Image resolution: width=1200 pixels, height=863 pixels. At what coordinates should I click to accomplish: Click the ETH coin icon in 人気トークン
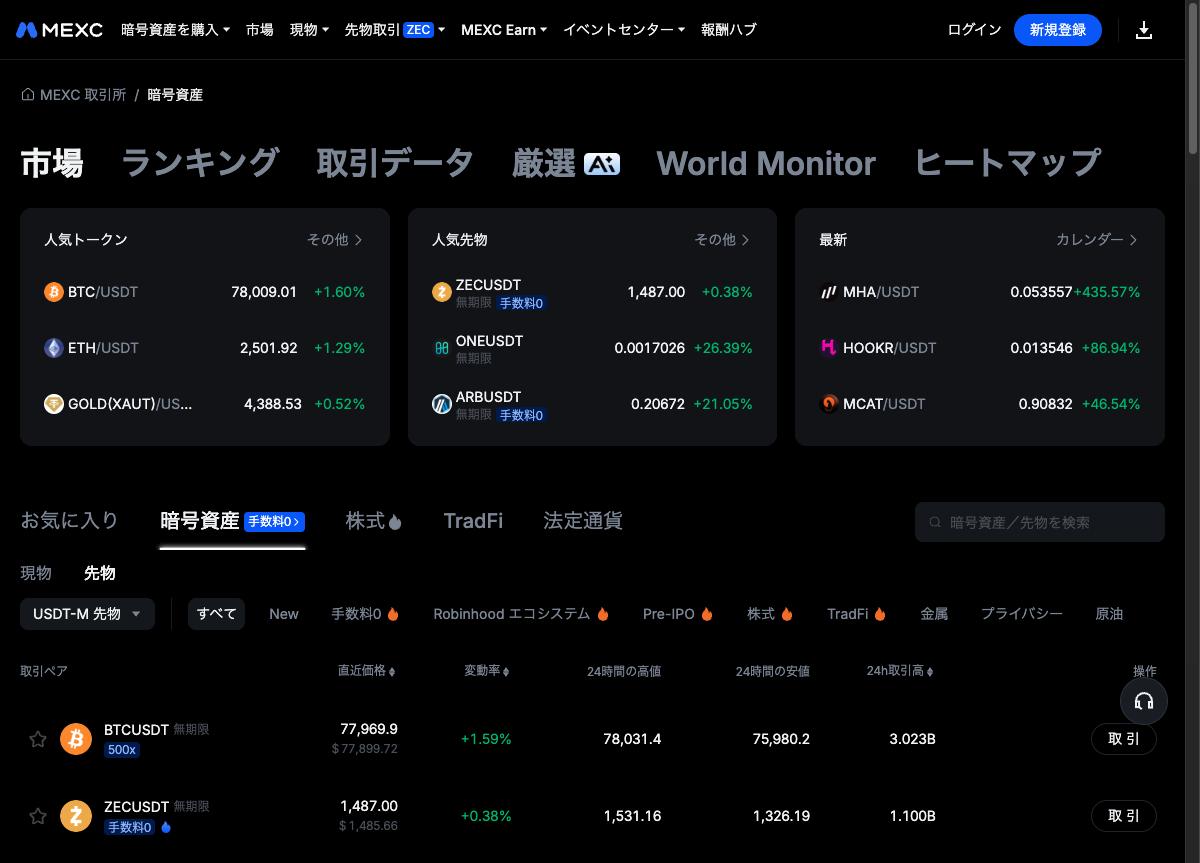pyautogui.click(x=54, y=348)
